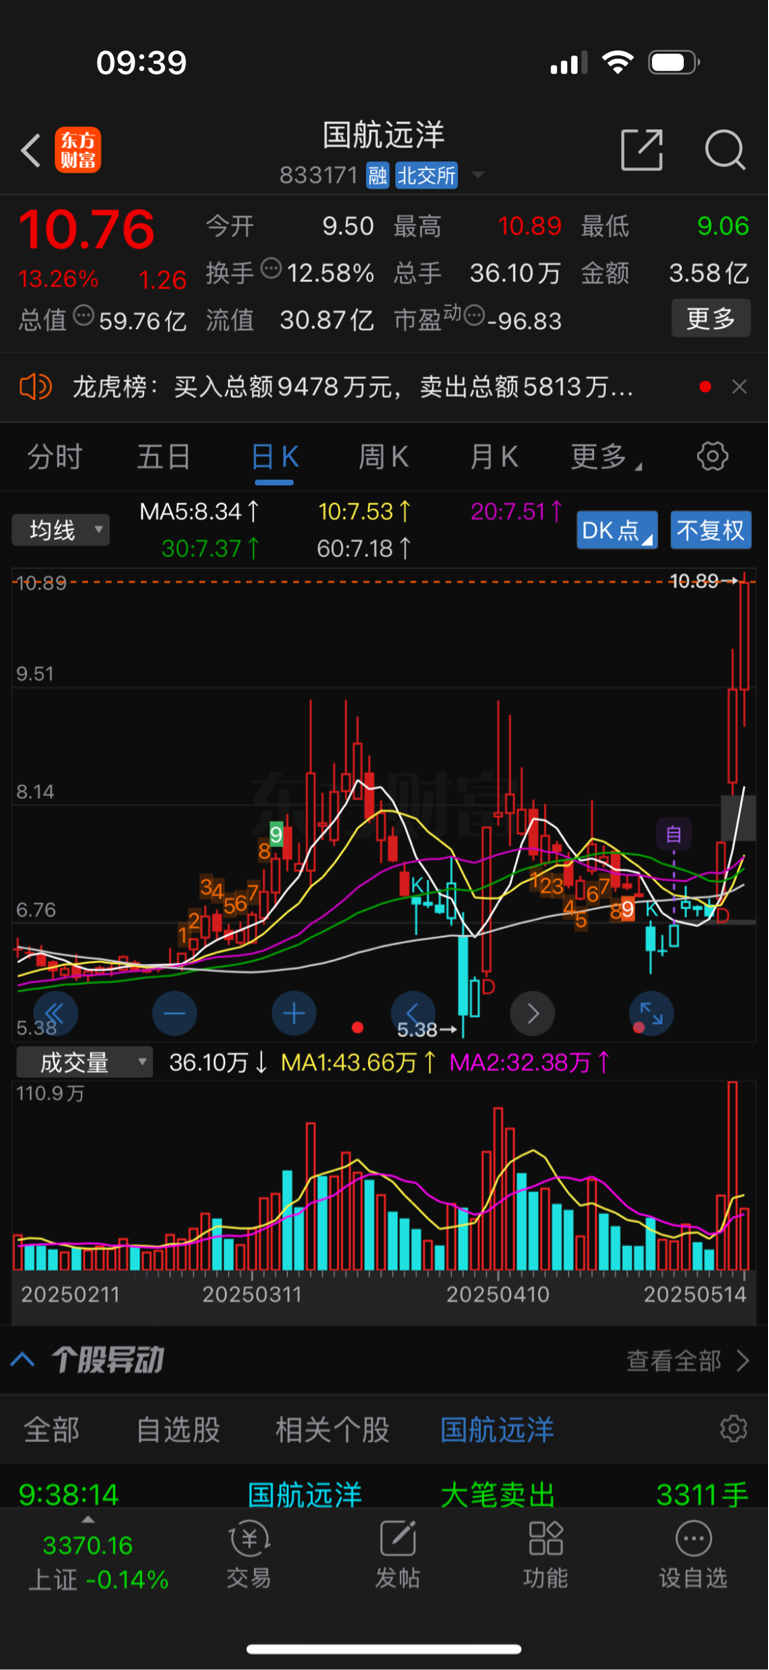Open 个股异动 settings gear icon
The width and height of the screenshot is (769, 1670).
(734, 1428)
